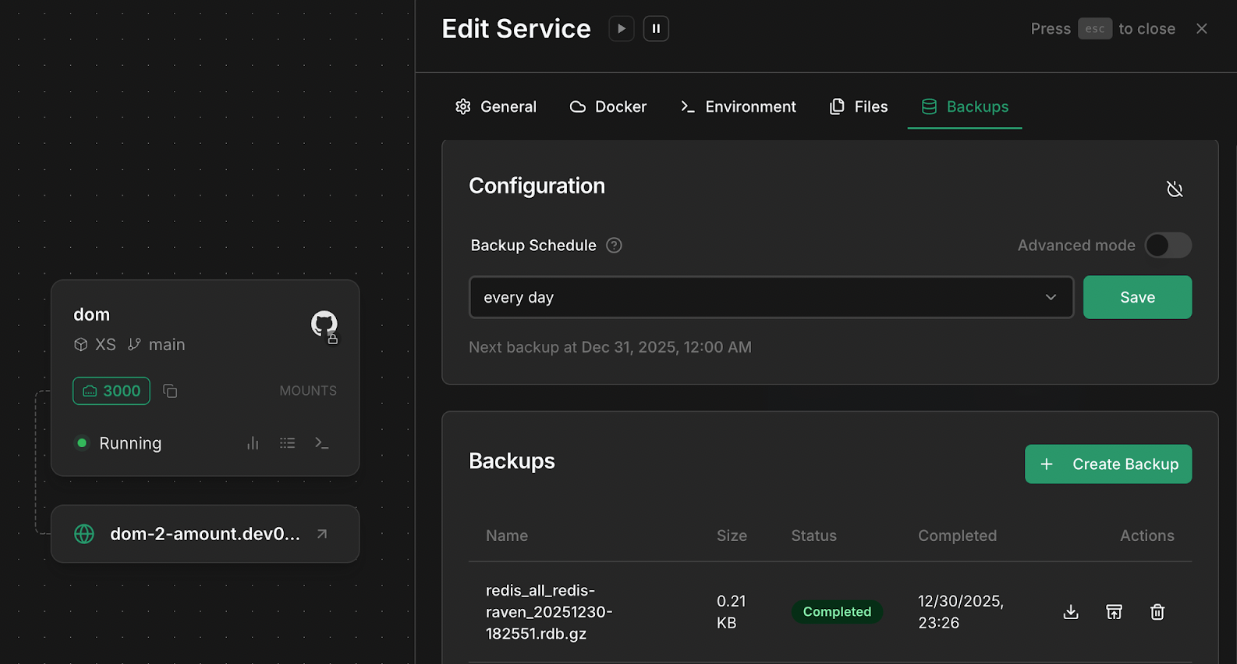Start the service with play button
The image size is (1237, 664).
pyautogui.click(x=621, y=29)
